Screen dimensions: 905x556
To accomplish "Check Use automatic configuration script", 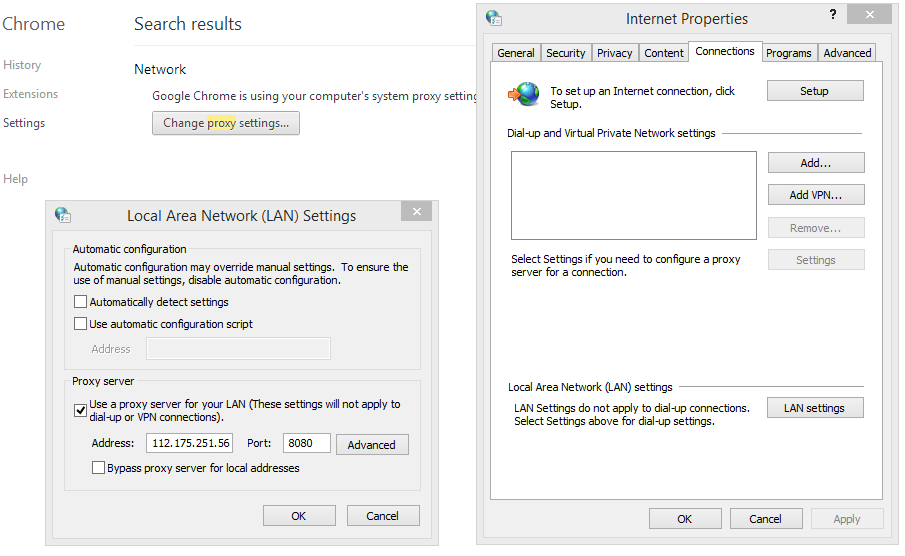I will tap(81, 324).
